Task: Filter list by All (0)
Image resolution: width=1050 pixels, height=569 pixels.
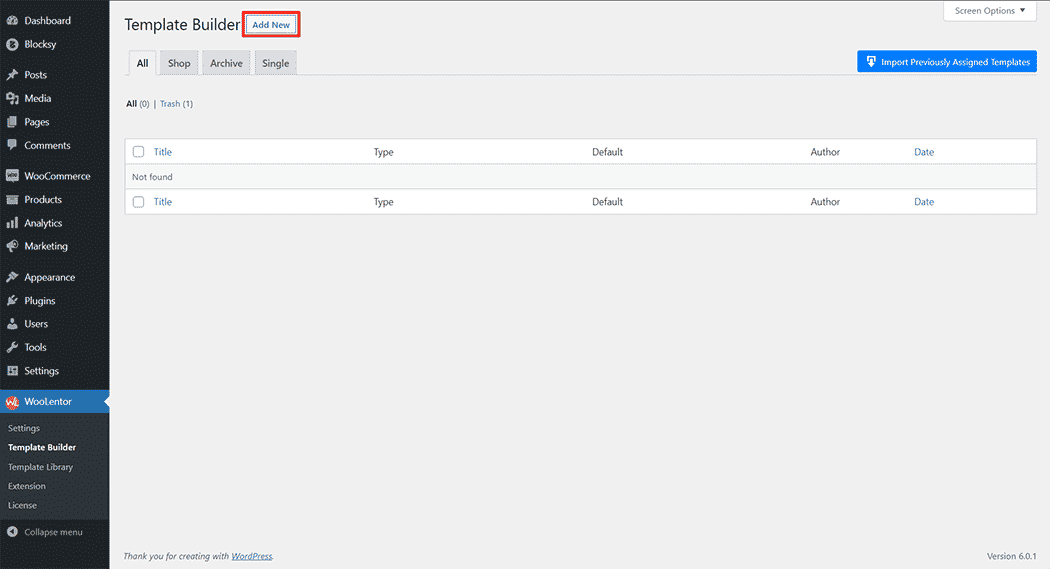Action: [137, 104]
